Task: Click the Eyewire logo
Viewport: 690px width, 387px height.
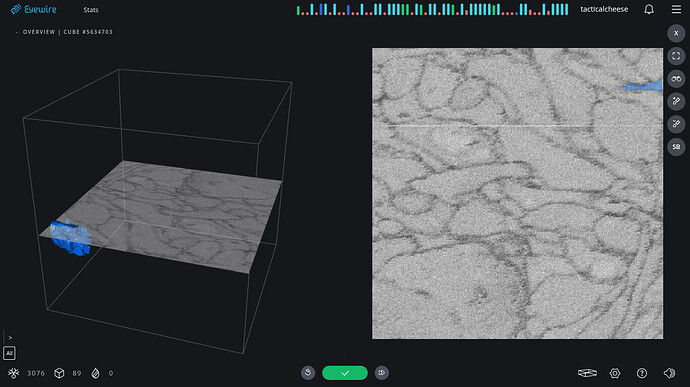Action: (34, 9)
